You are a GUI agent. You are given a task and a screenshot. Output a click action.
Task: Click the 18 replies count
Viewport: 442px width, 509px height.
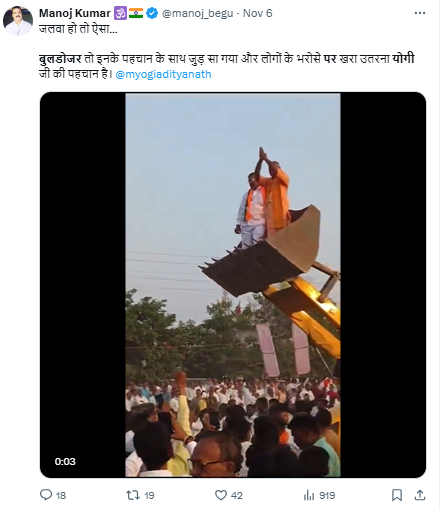click(x=61, y=495)
